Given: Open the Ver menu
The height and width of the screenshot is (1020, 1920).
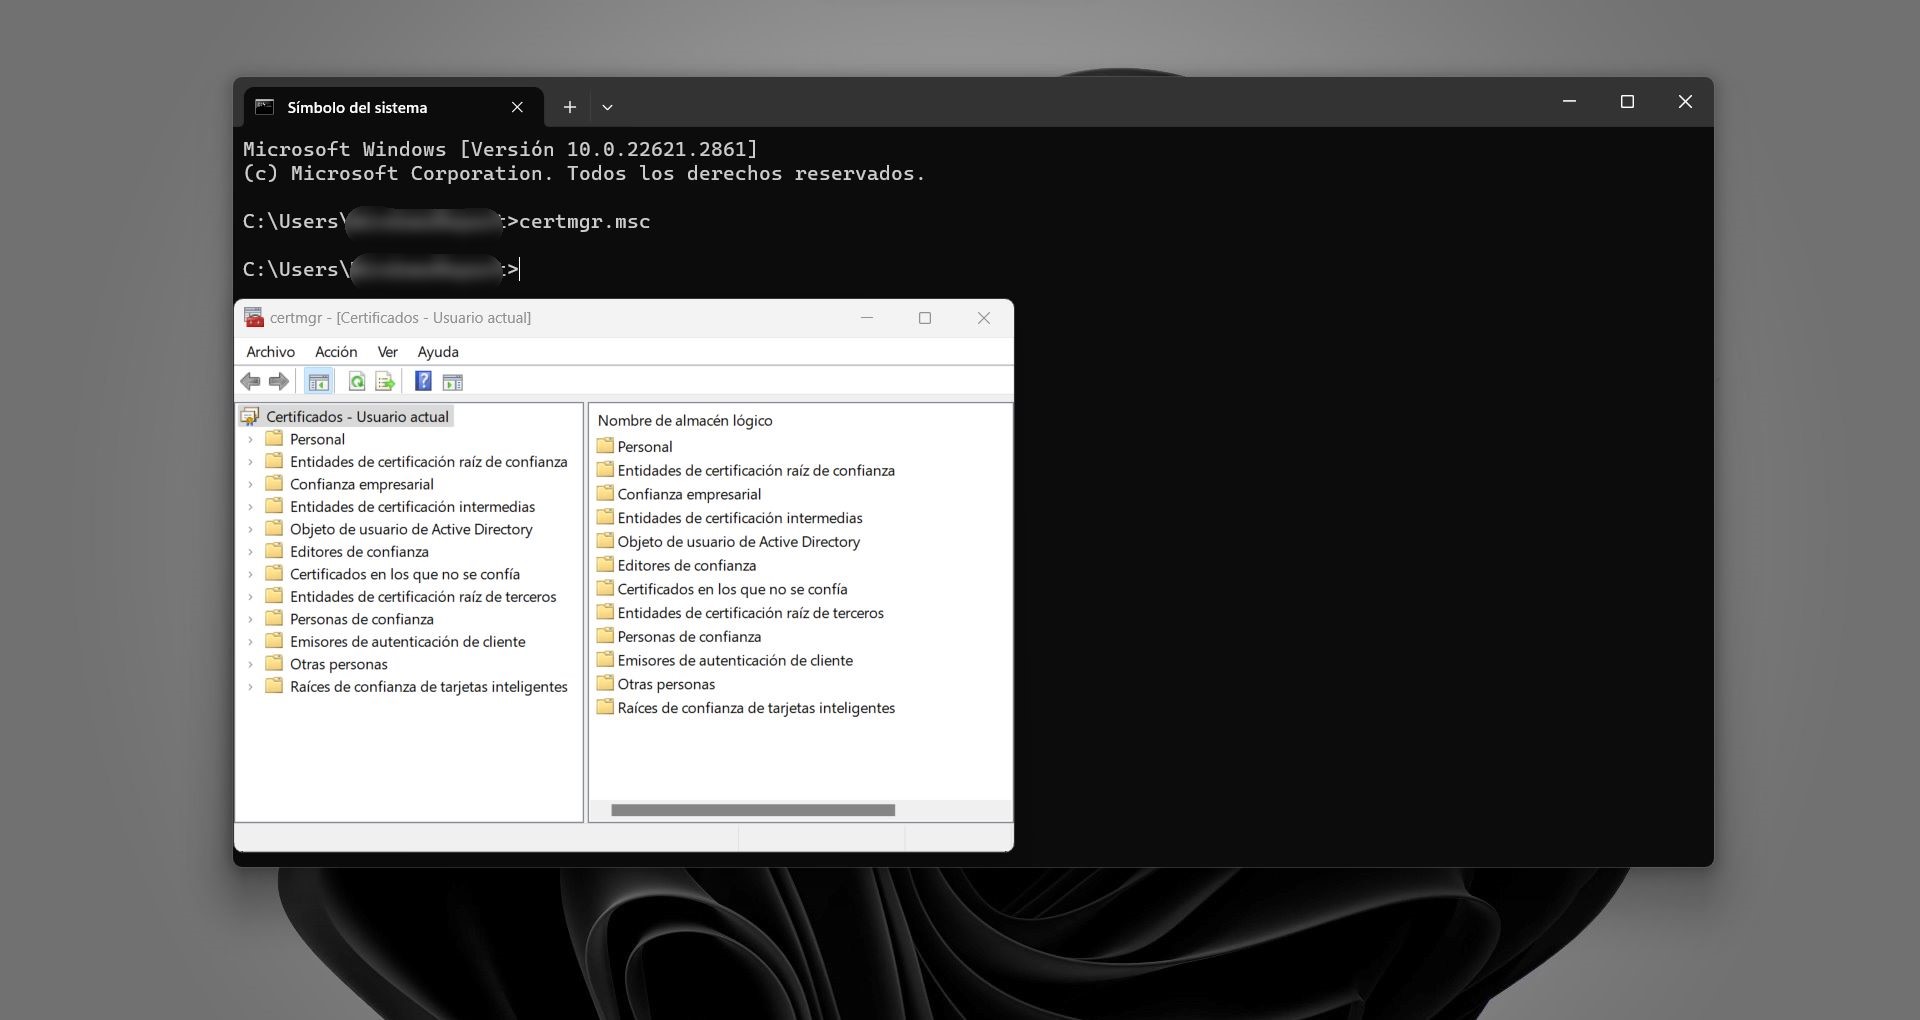Looking at the screenshot, I should pyautogui.click(x=387, y=352).
